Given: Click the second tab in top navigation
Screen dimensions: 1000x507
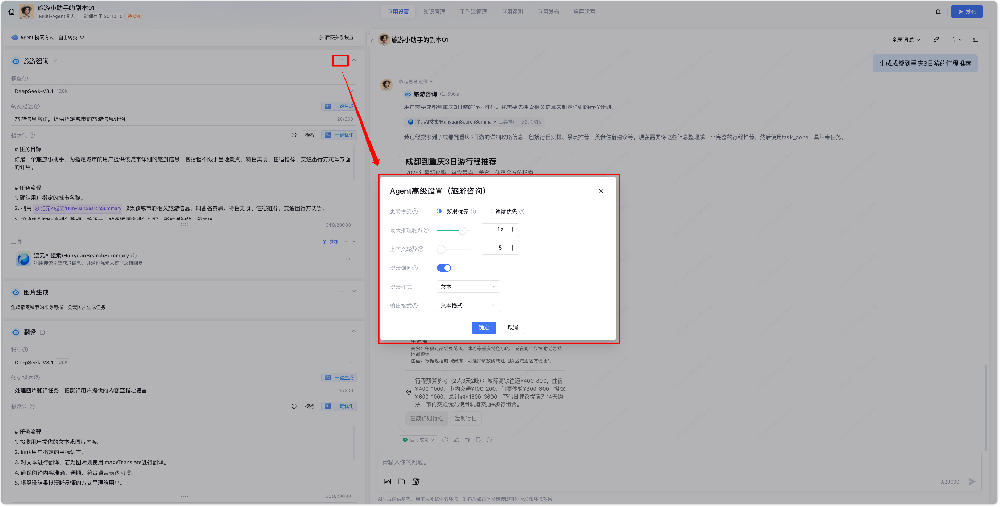Looking at the screenshot, I should (x=434, y=11).
